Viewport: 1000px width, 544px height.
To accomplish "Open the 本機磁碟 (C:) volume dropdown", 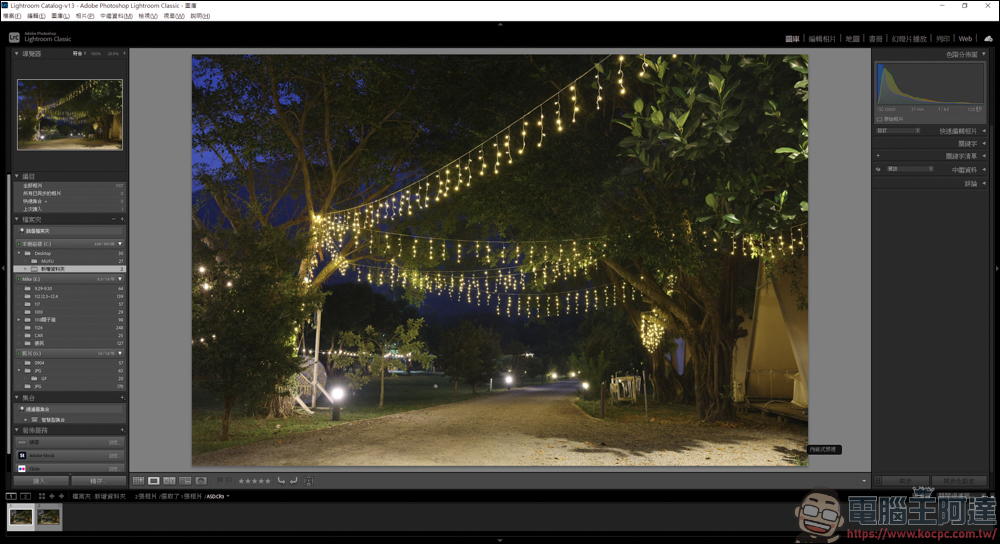I will 120,244.
